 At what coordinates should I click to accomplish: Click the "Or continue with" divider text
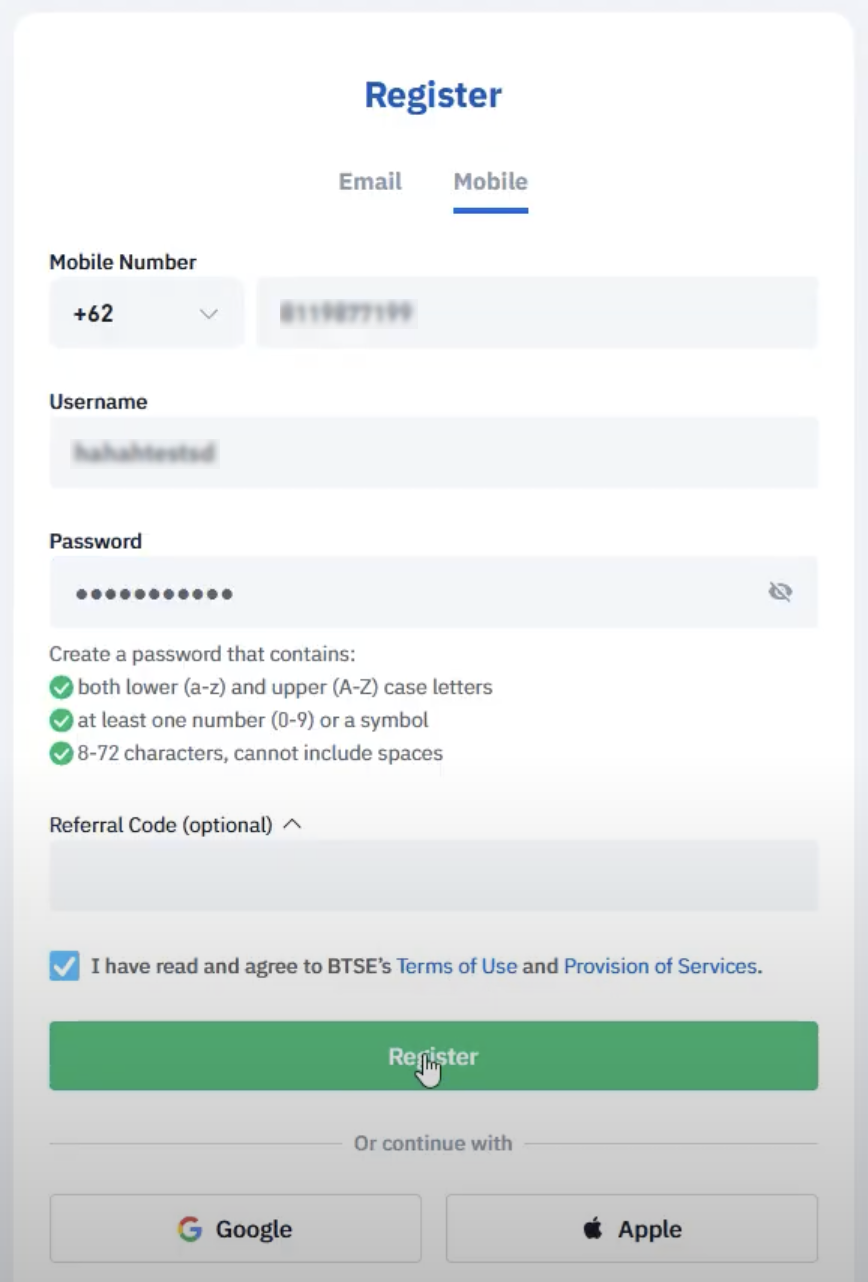pos(433,1143)
